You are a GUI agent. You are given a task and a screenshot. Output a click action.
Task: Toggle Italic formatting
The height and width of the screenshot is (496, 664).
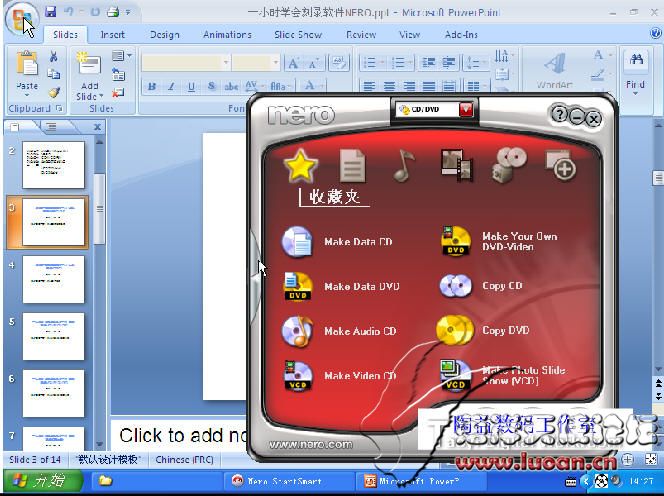click(171, 87)
